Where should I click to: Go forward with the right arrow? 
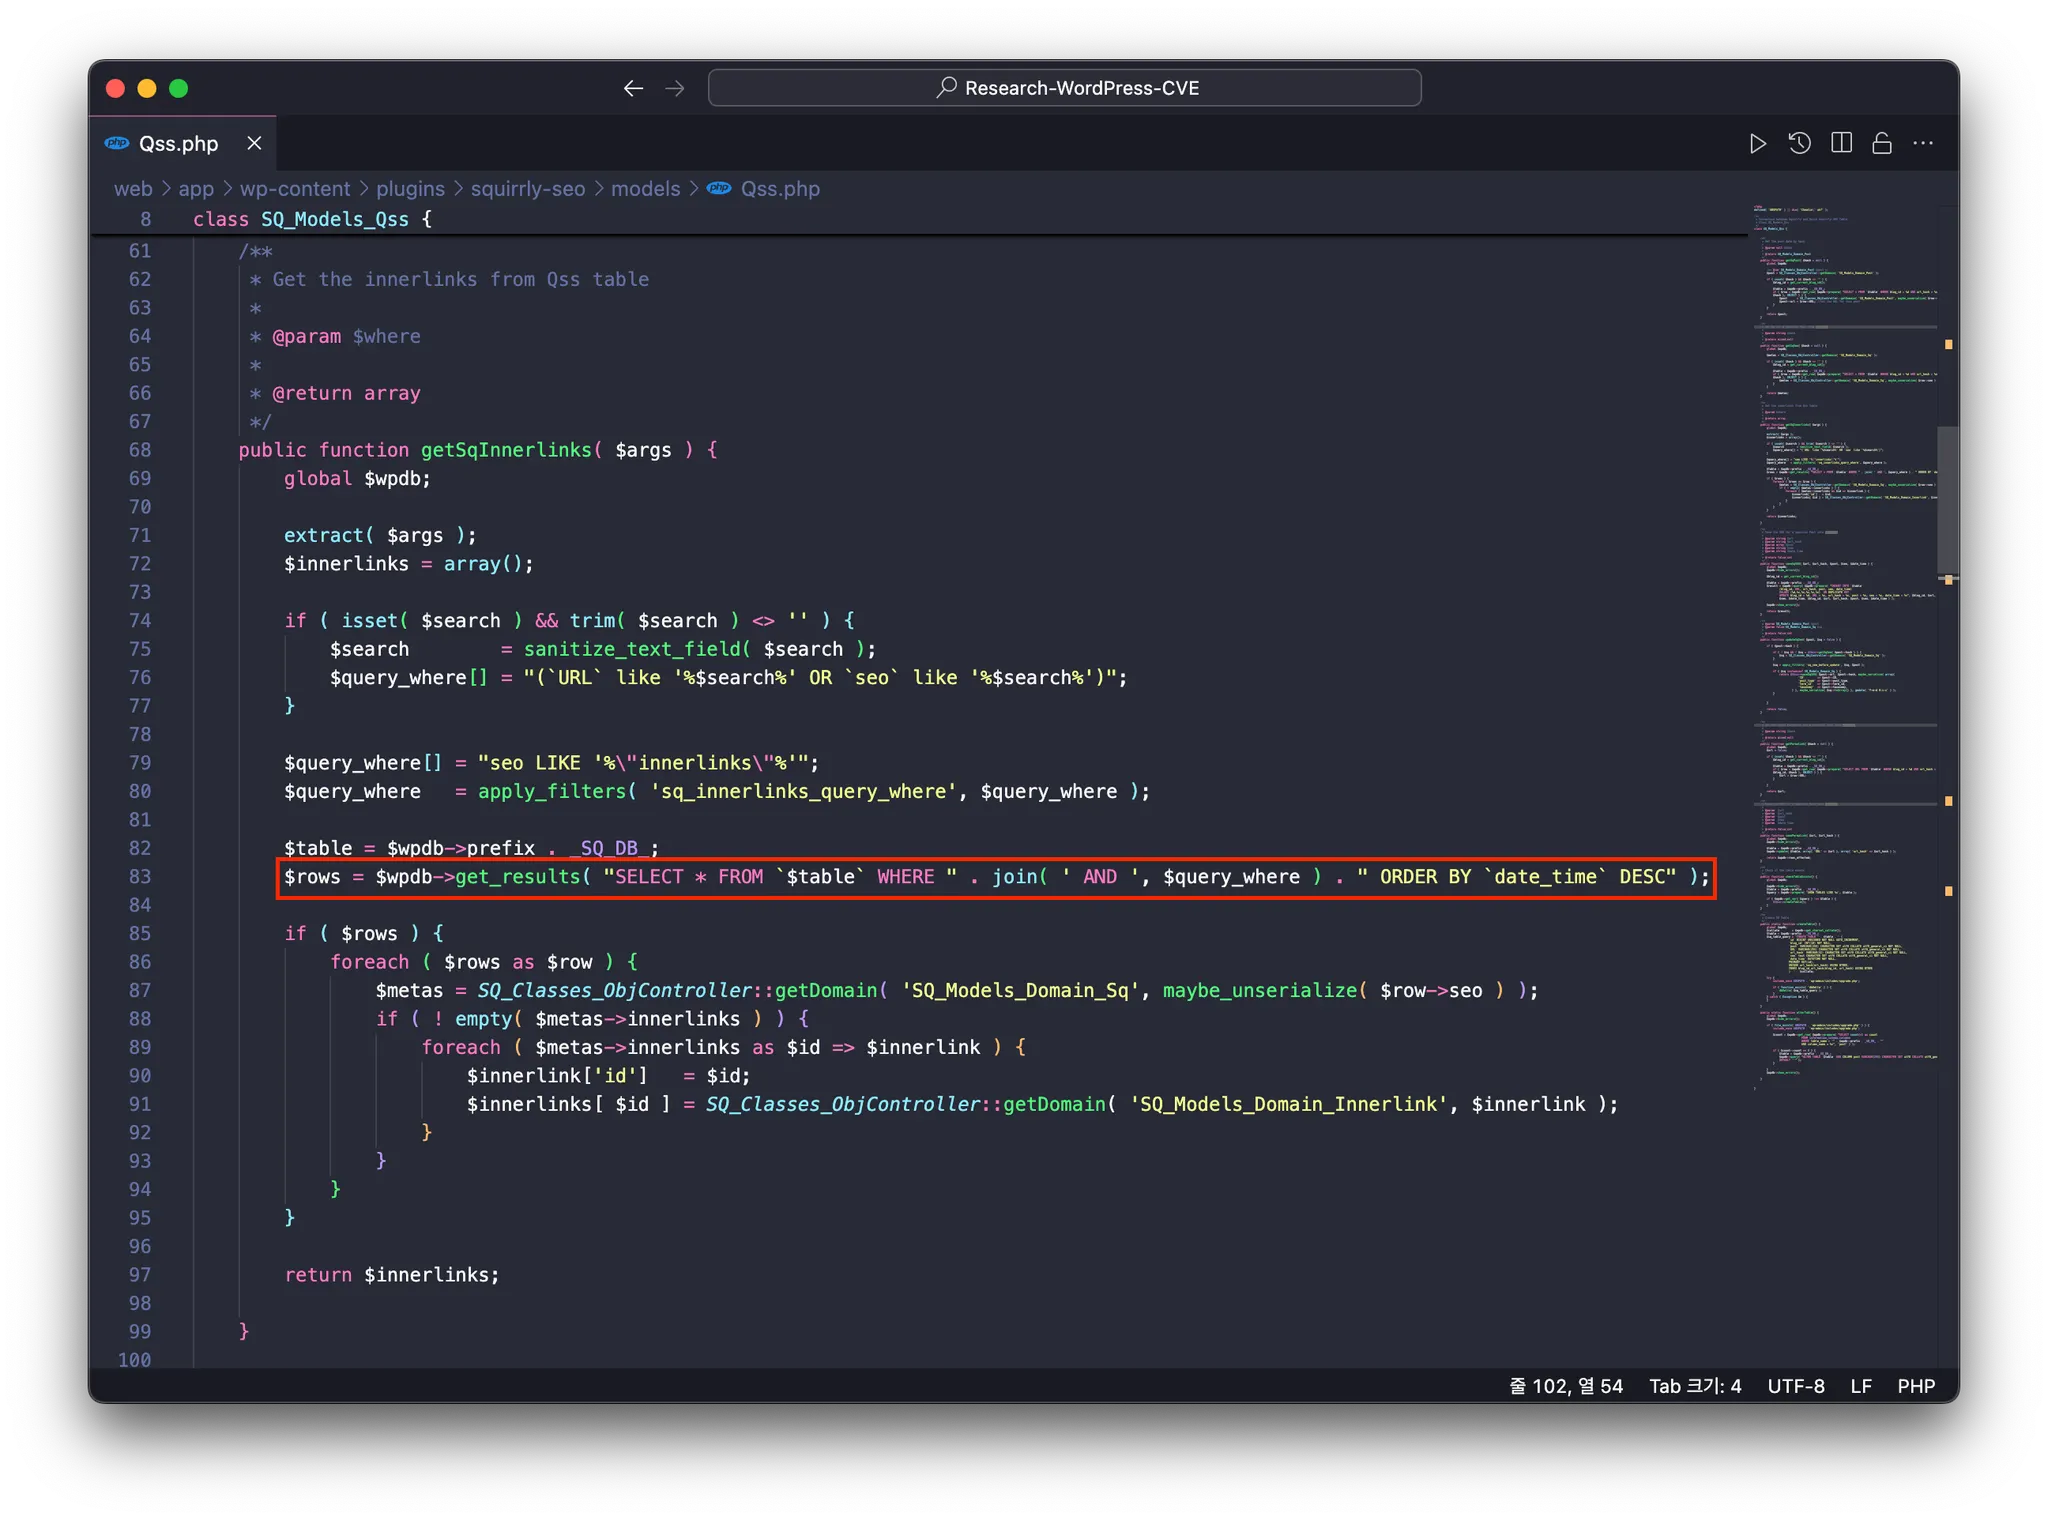[675, 89]
